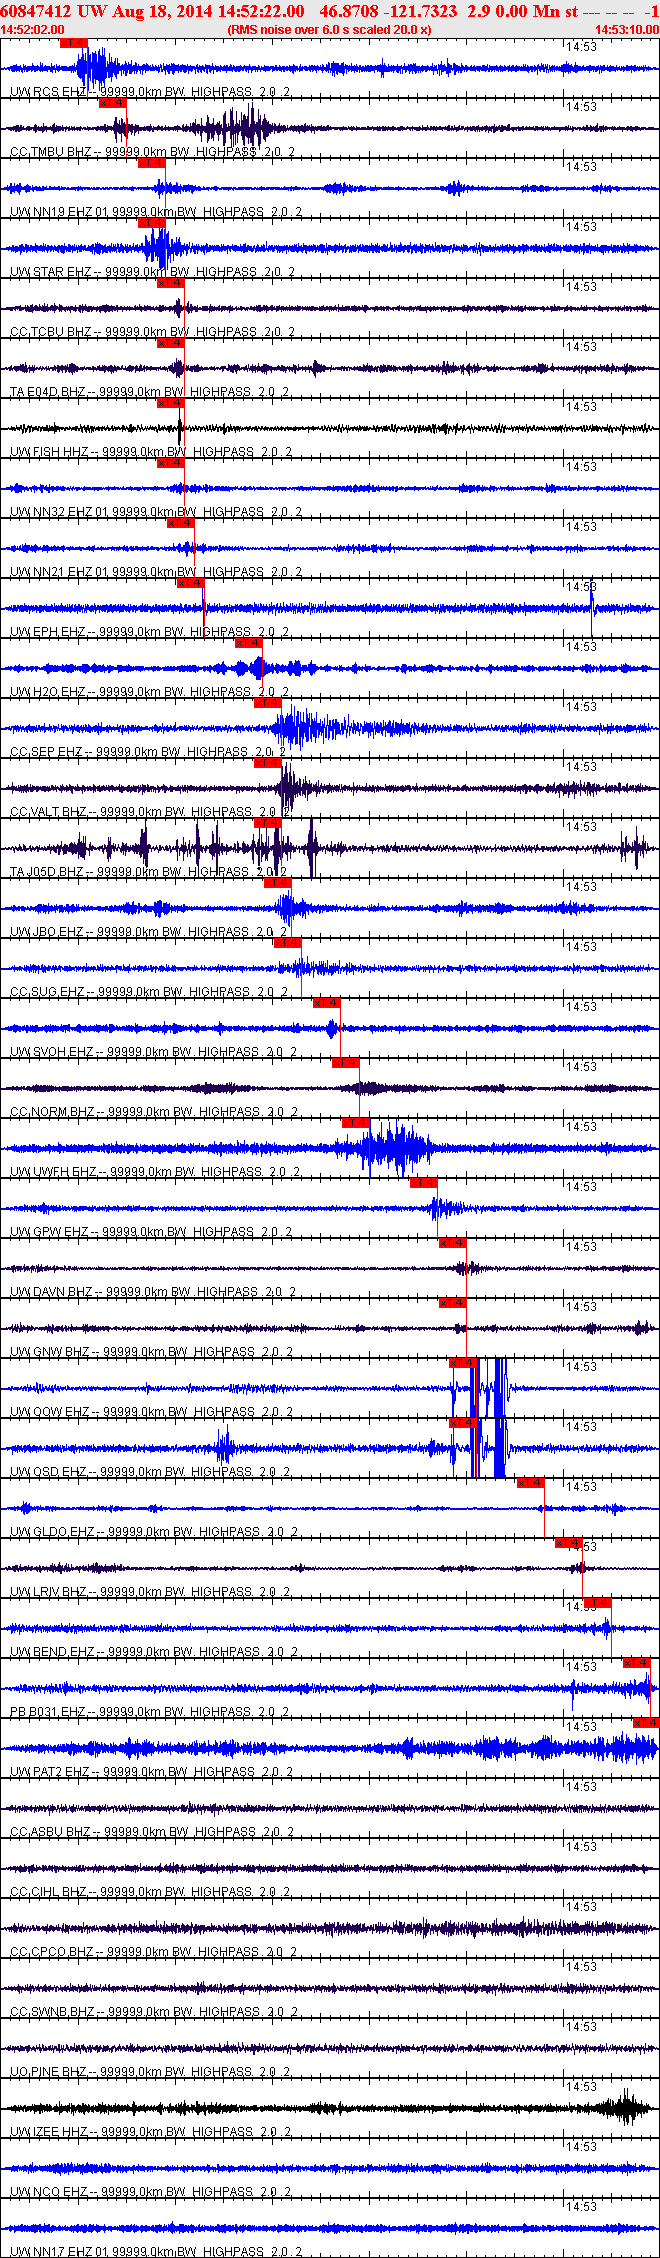The height and width of the screenshot is (2258, 660).
Task: Select the red pick marker on SVOH trace
Action: pyautogui.click(x=327, y=1003)
